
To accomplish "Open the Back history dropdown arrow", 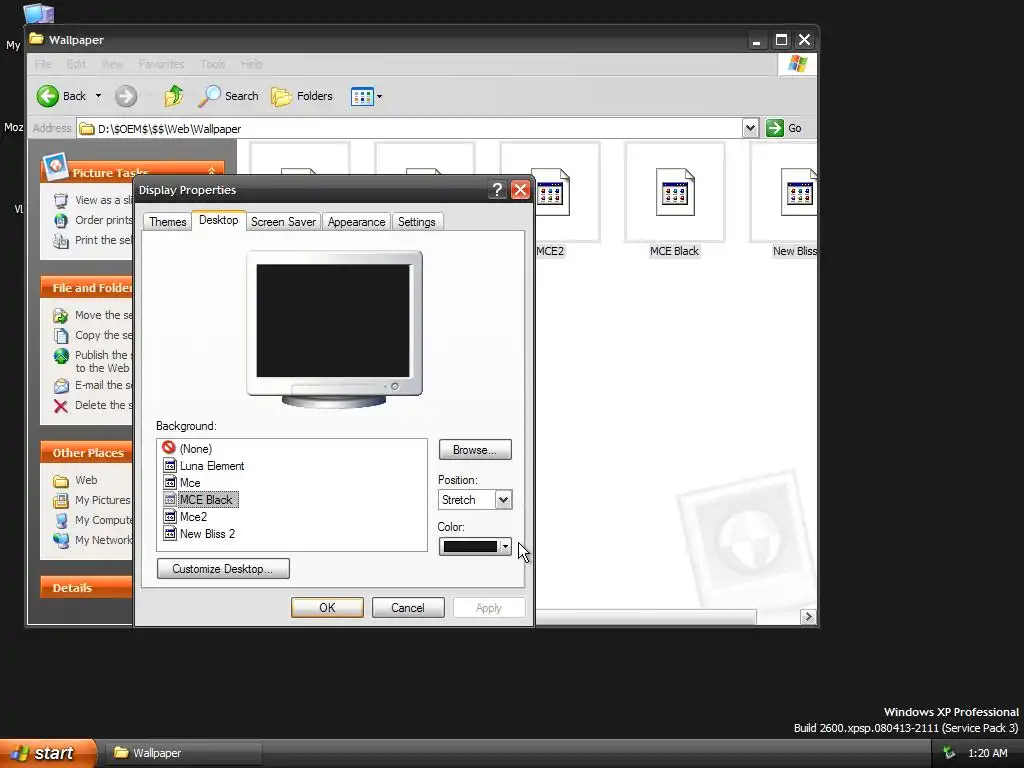I will [99, 96].
